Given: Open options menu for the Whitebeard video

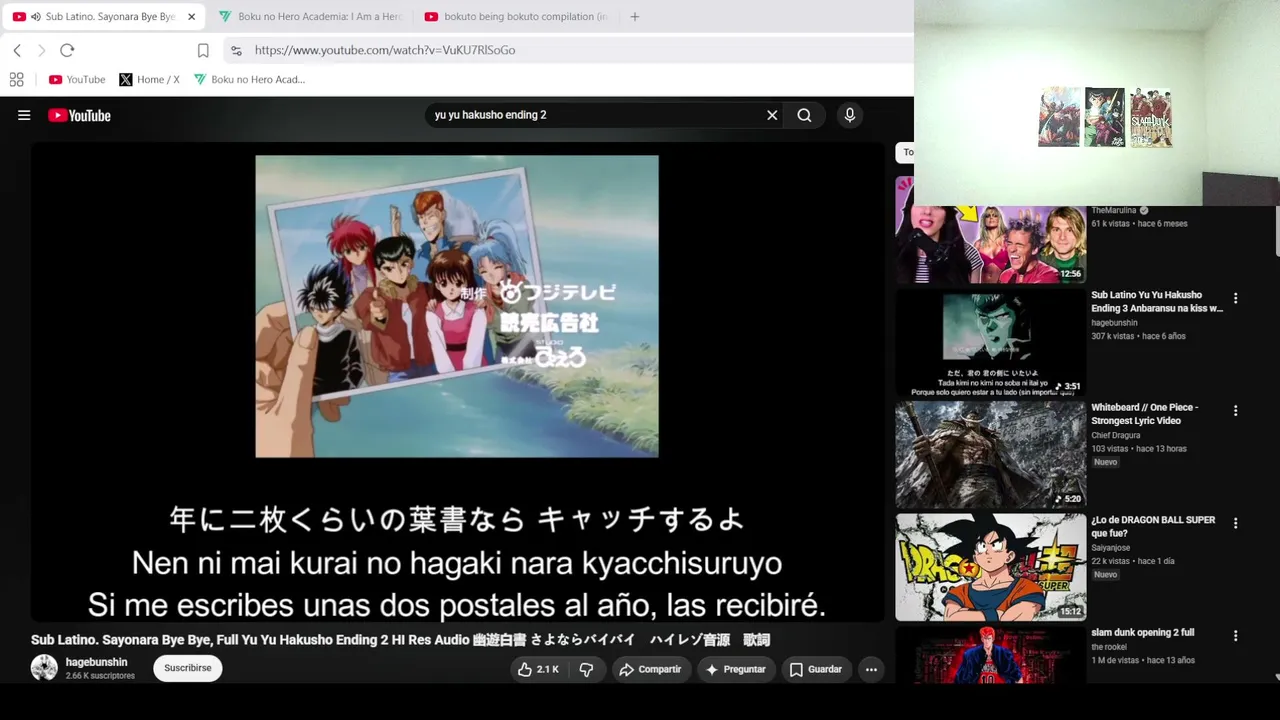Looking at the screenshot, I should [1235, 411].
